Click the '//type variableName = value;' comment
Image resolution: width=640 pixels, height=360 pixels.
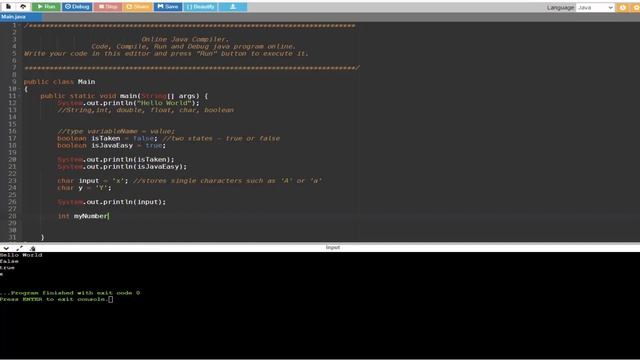coord(116,131)
